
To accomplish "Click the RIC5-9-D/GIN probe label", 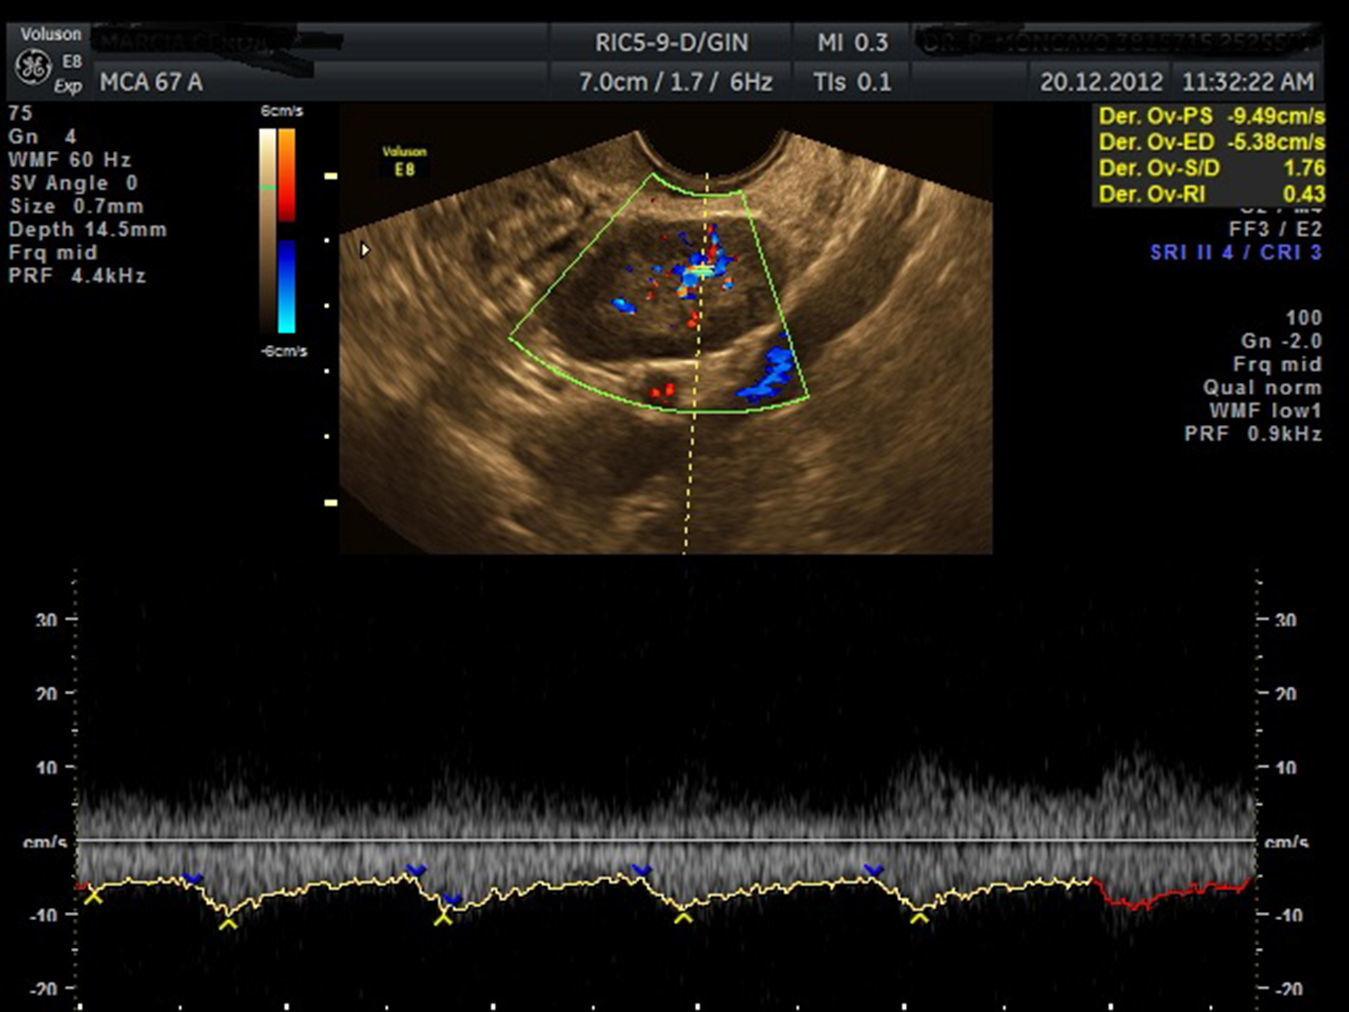I will click(x=671, y=43).
